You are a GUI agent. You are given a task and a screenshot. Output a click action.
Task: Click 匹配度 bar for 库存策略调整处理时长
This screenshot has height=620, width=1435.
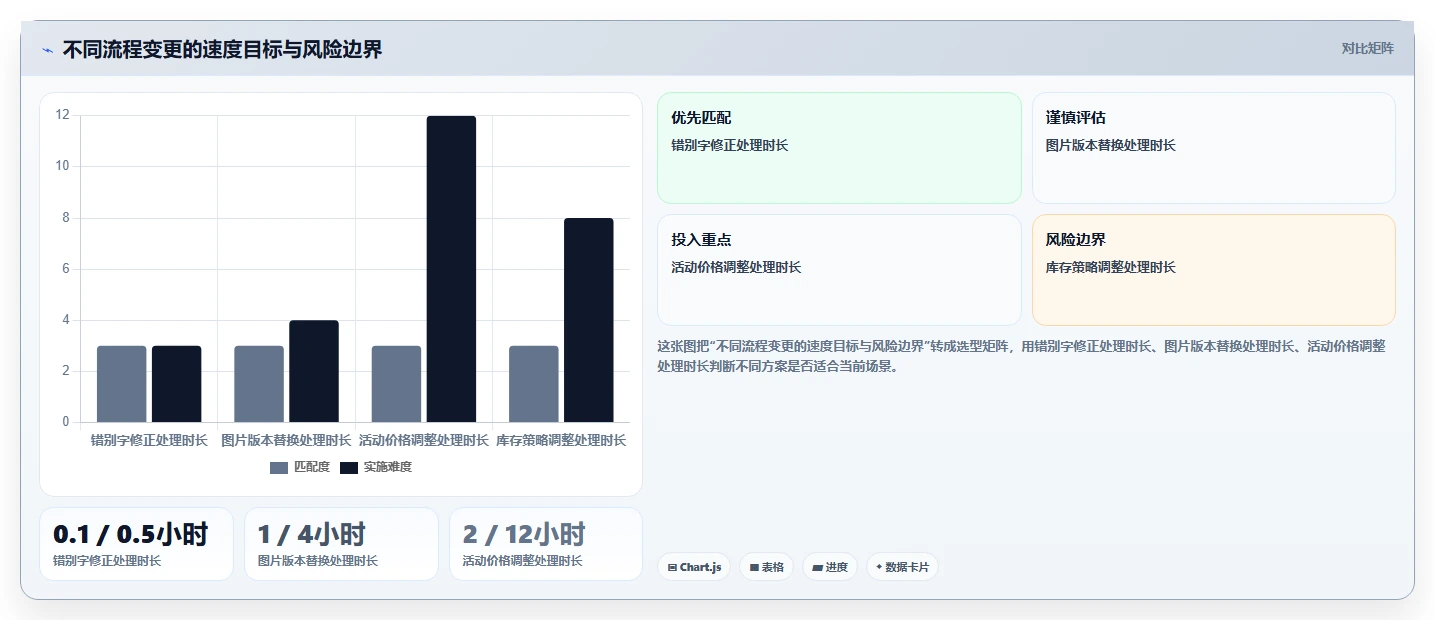tap(533, 384)
